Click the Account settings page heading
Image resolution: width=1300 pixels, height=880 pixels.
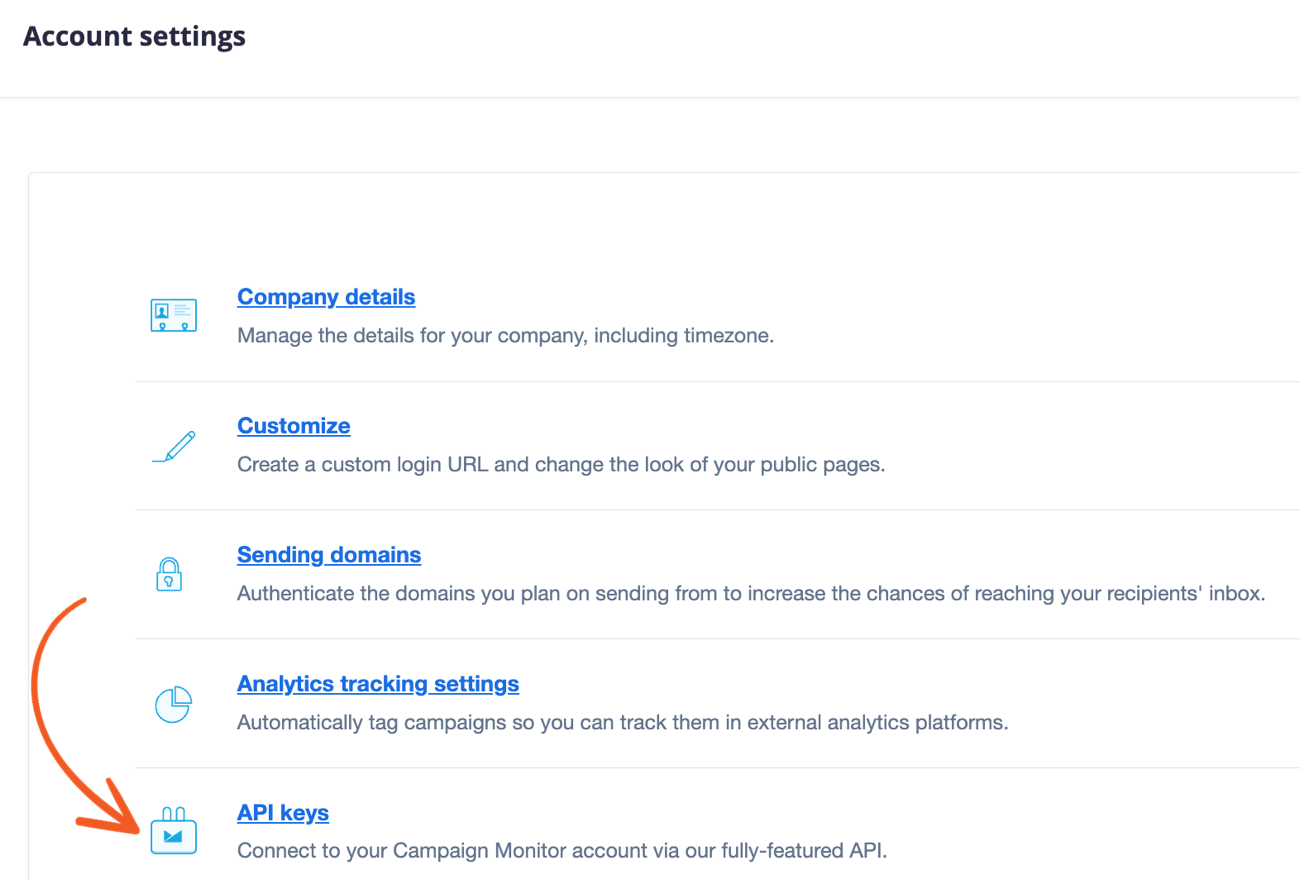tap(134, 36)
